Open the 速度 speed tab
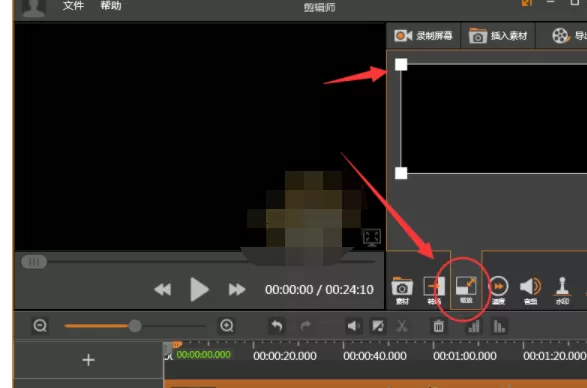 (498, 291)
